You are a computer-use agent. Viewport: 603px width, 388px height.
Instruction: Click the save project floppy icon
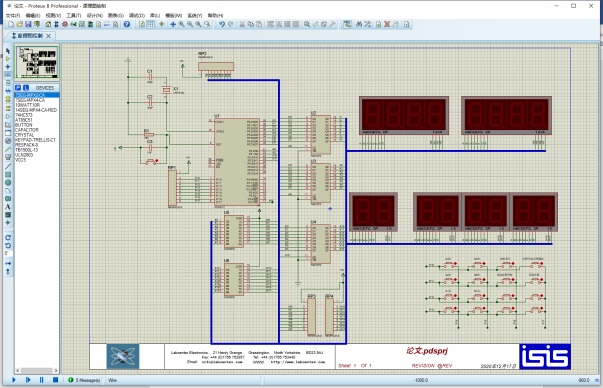click(28, 24)
